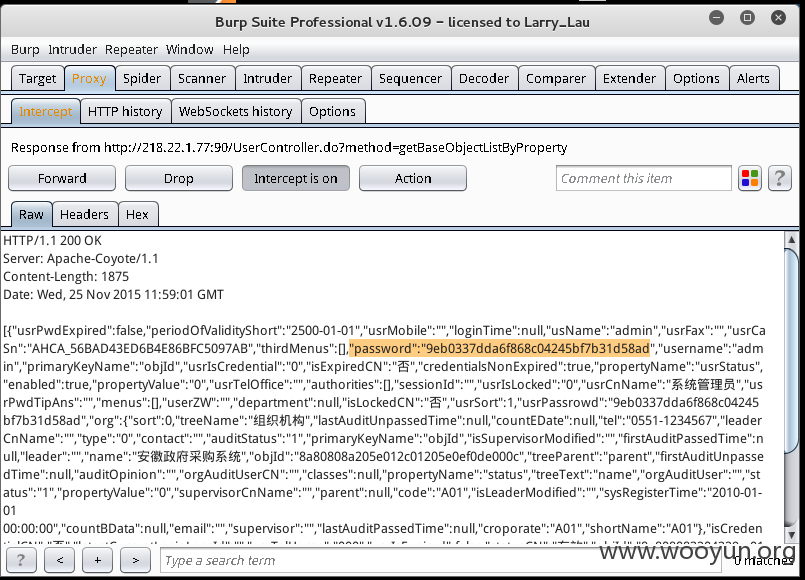Click the Date header line
Screen dimensions: 805x580
pos(113,295)
